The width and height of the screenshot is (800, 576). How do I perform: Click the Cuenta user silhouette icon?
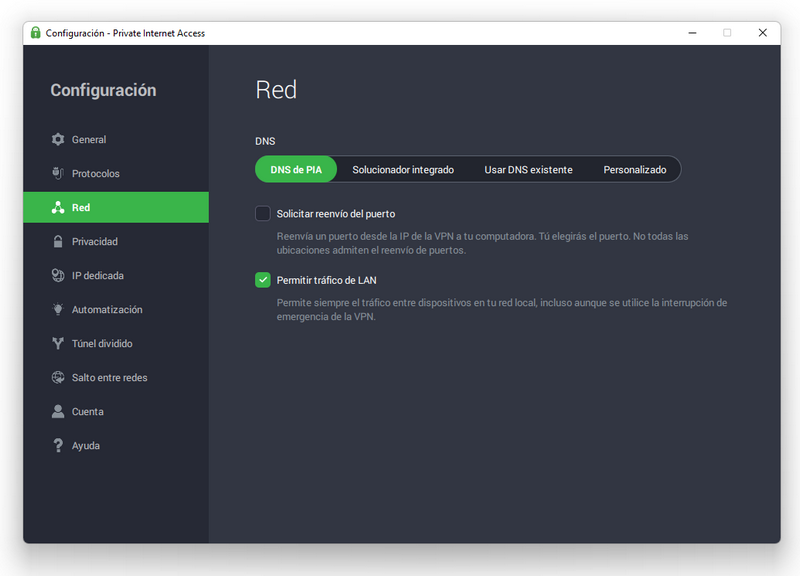tap(58, 412)
